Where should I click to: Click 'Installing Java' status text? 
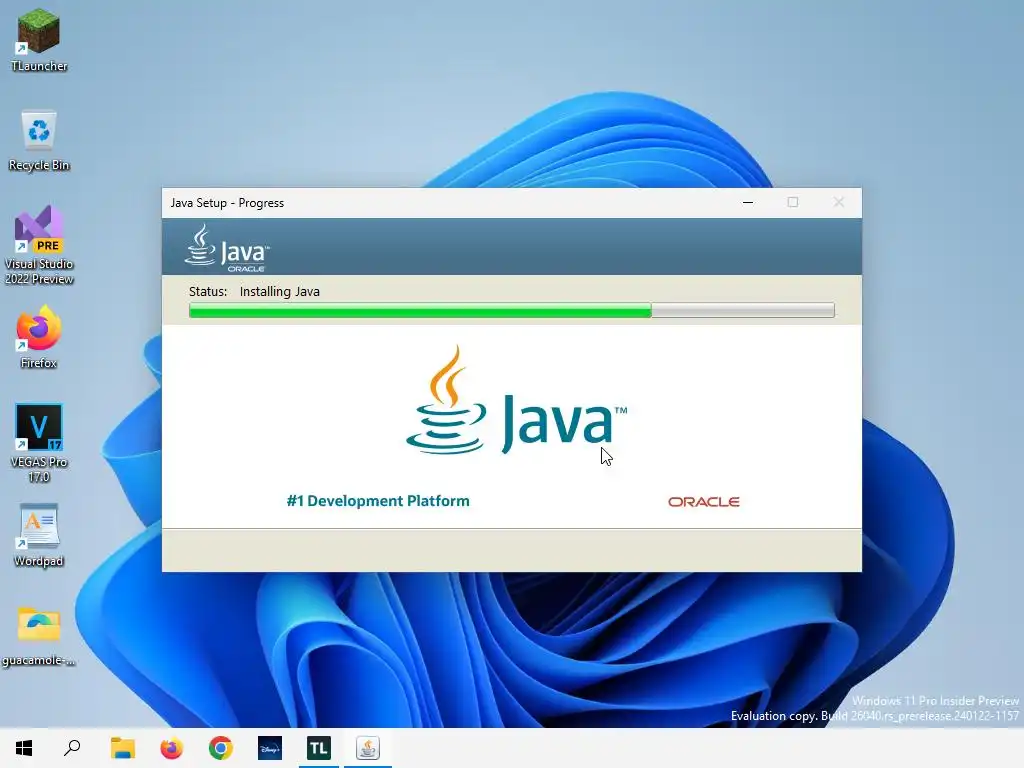(280, 291)
